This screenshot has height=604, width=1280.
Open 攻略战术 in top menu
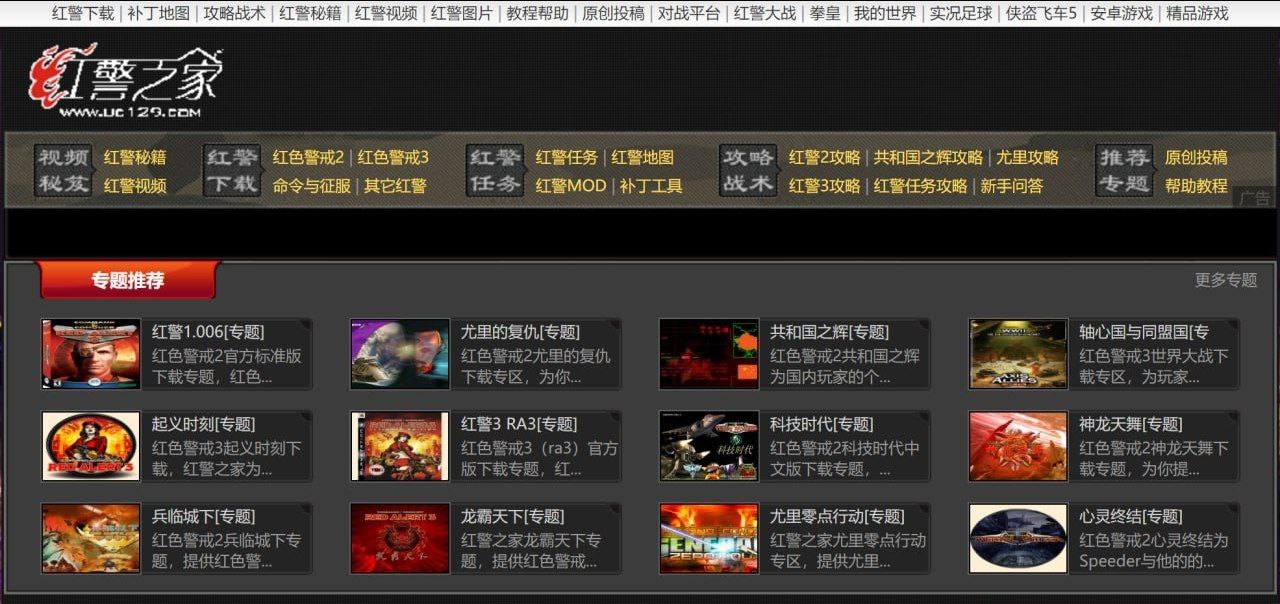click(x=235, y=13)
